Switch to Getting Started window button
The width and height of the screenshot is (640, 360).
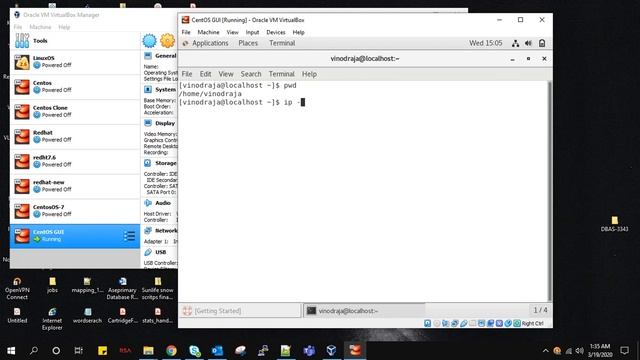[240, 311]
